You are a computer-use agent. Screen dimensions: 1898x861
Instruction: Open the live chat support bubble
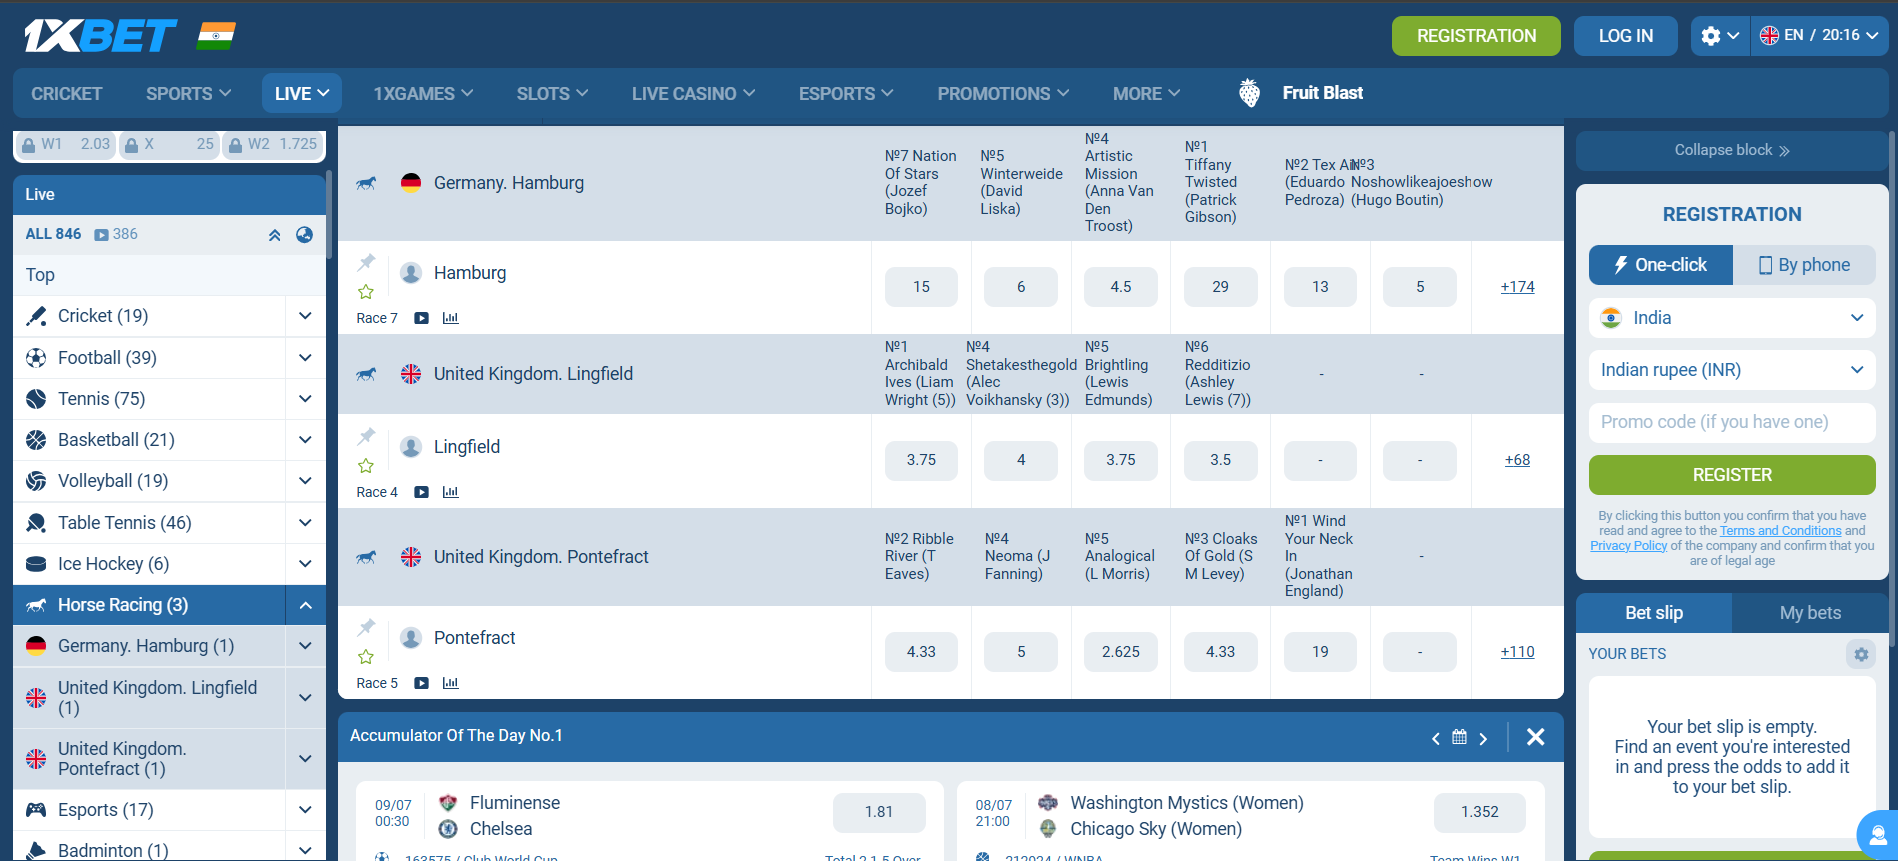tap(1877, 834)
